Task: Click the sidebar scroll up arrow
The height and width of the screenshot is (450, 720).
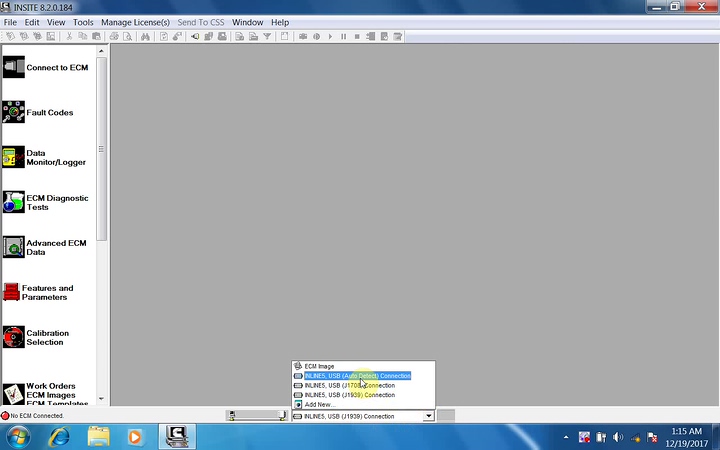Action: click(x=101, y=51)
